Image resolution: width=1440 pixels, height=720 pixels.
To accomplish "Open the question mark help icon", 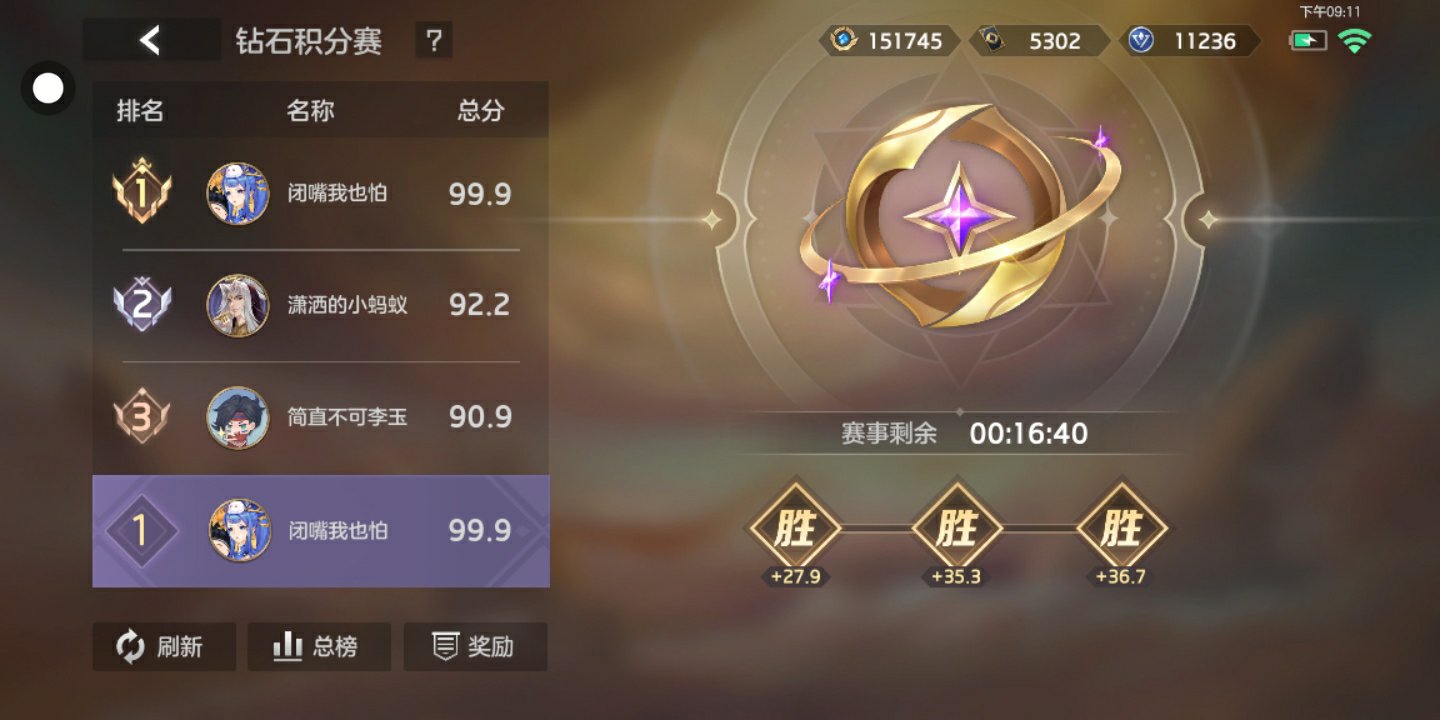I will 434,41.
